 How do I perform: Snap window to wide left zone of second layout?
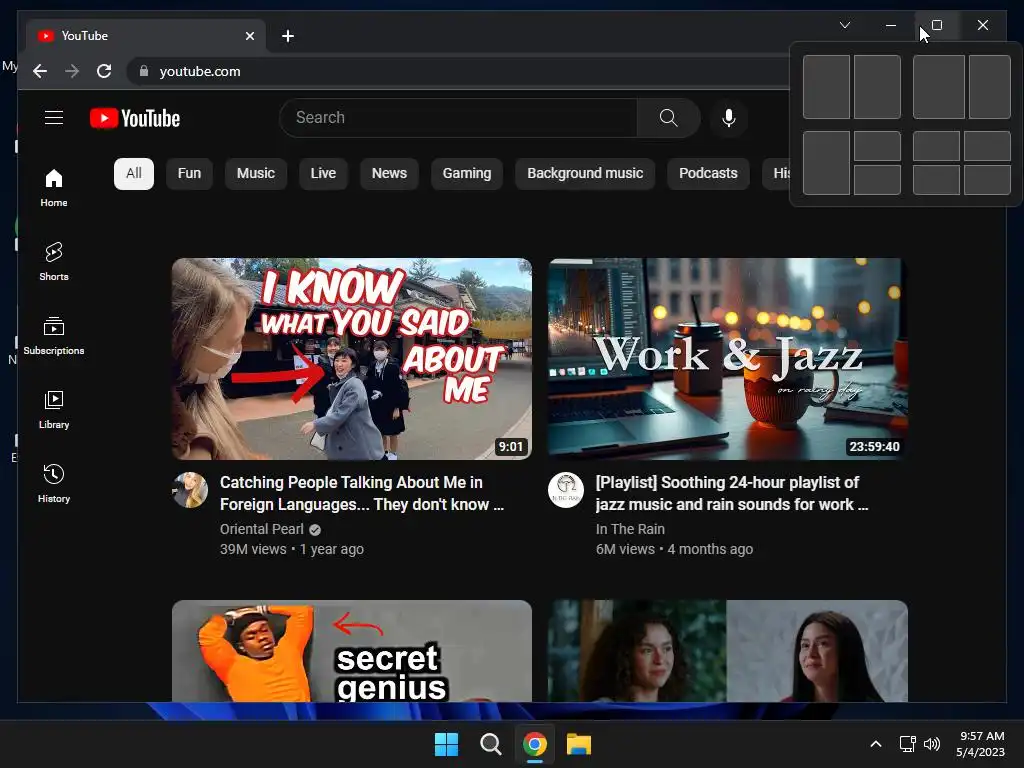(x=938, y=87)
